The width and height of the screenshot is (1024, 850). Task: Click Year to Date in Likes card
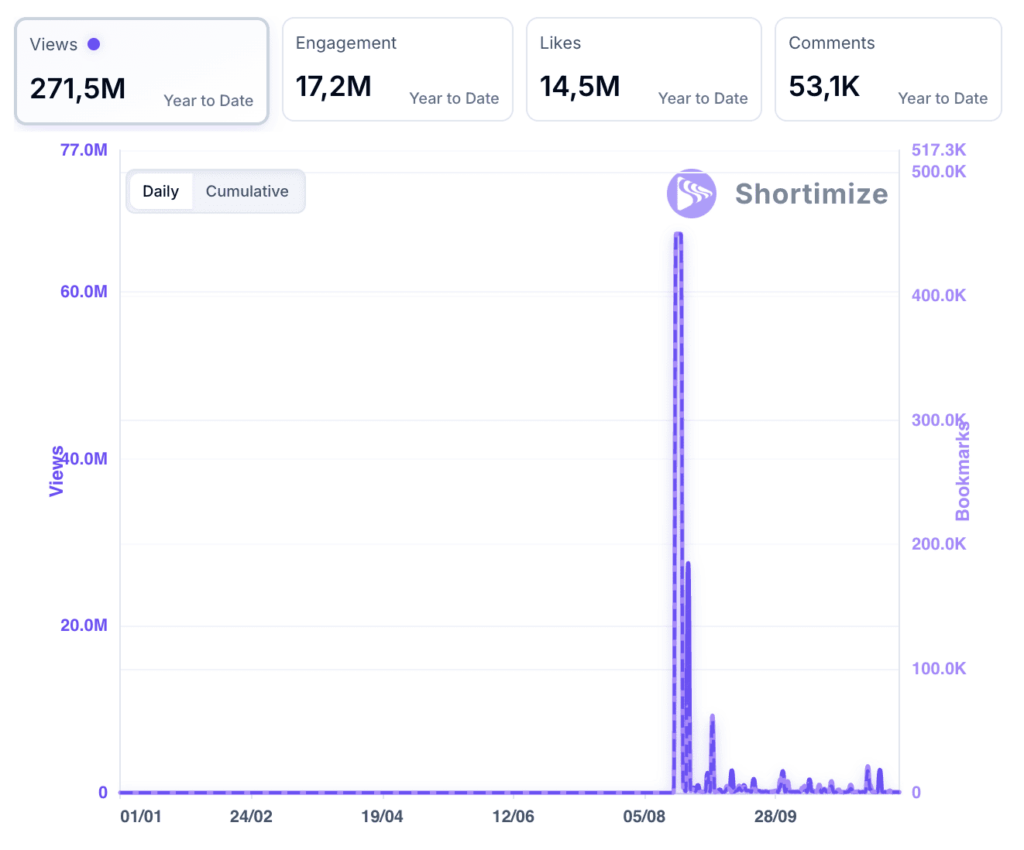(x=703, y=98)
